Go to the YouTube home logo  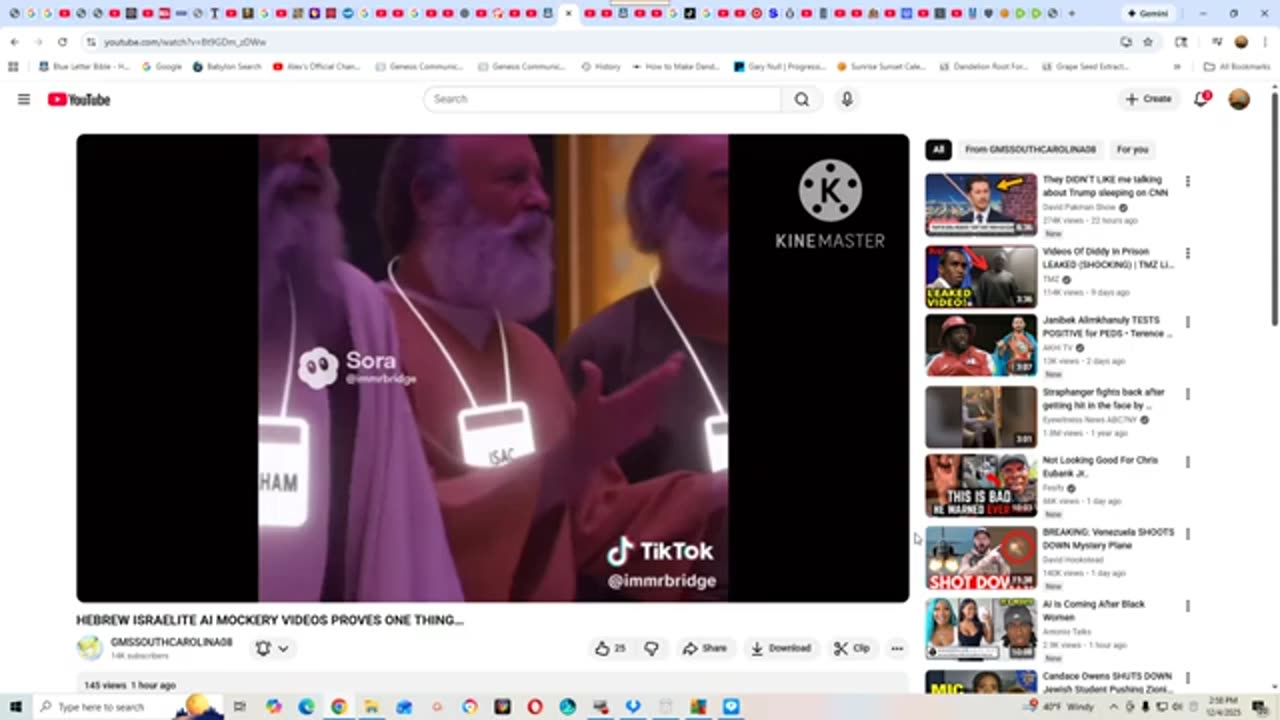pyautogui.click(x=79, y=99)
